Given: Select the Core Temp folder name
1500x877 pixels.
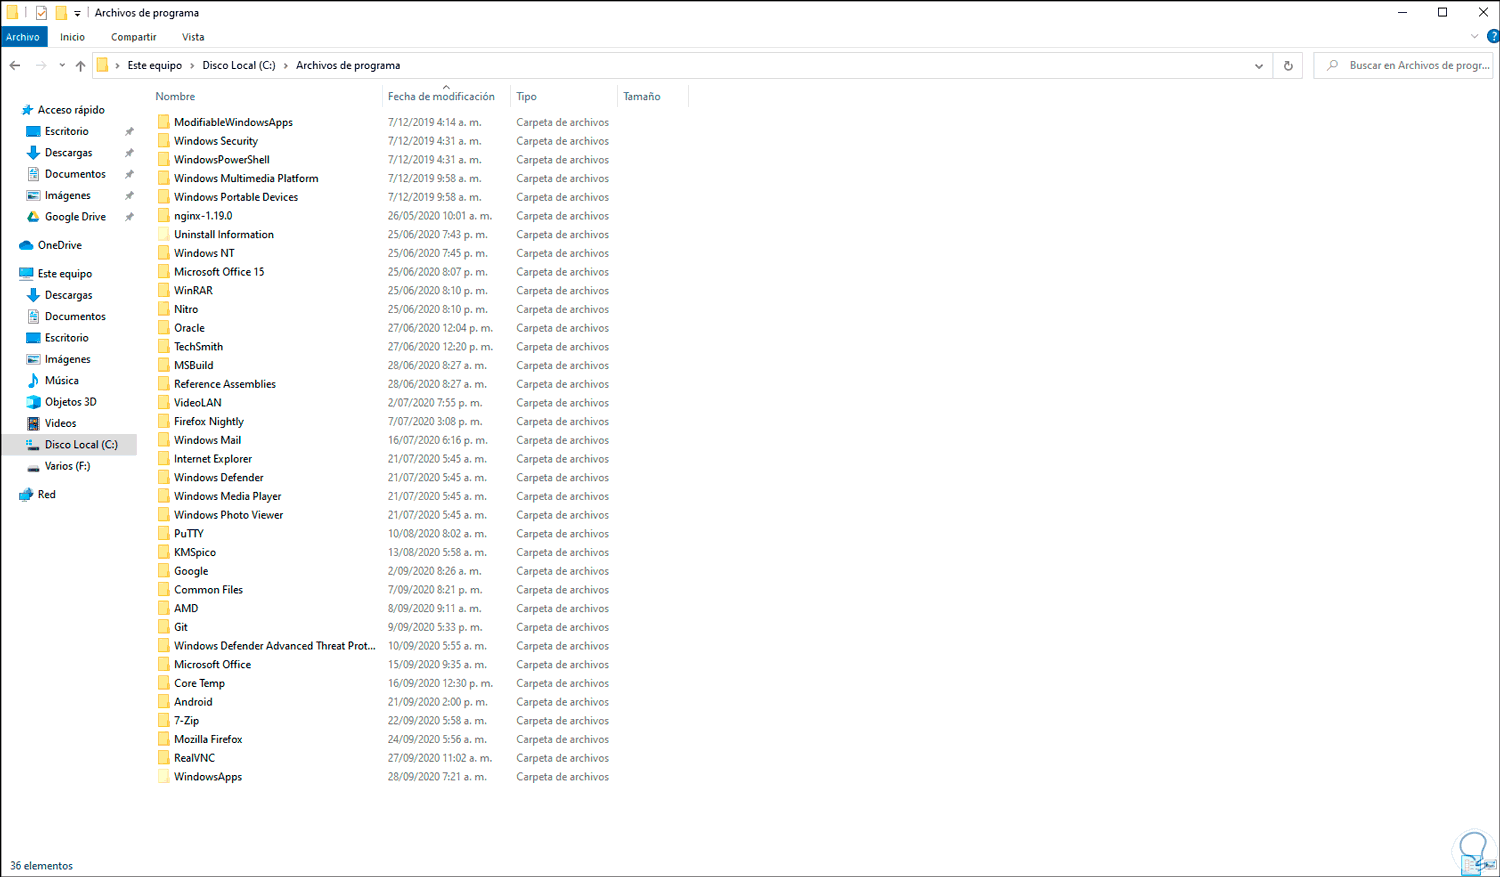Looking at the screenshot, I should 199,684.
